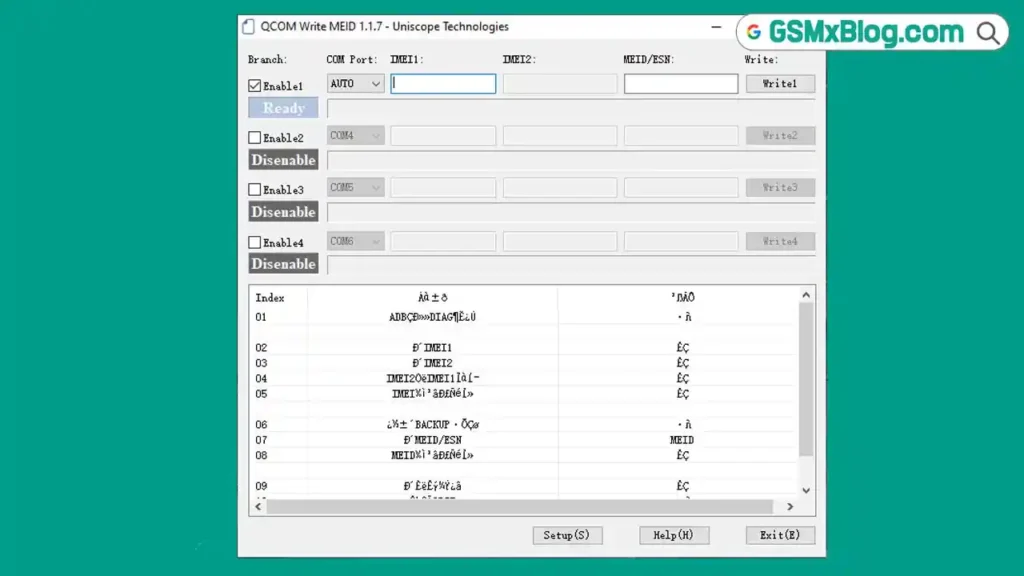The image size is (1024, 576).
Task: Open the AUTO COM port dropdown
Action: pyautogui.click(x=355, y=84)
